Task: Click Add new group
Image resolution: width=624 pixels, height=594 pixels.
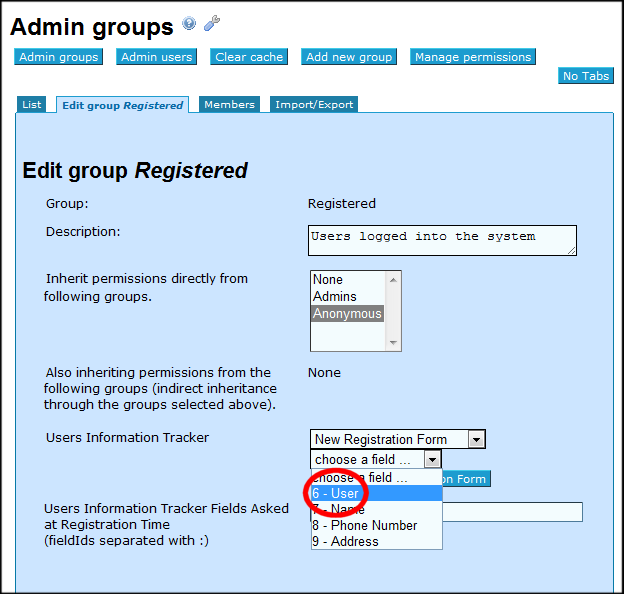Action: pyautogui.click(x=349, y=57)
